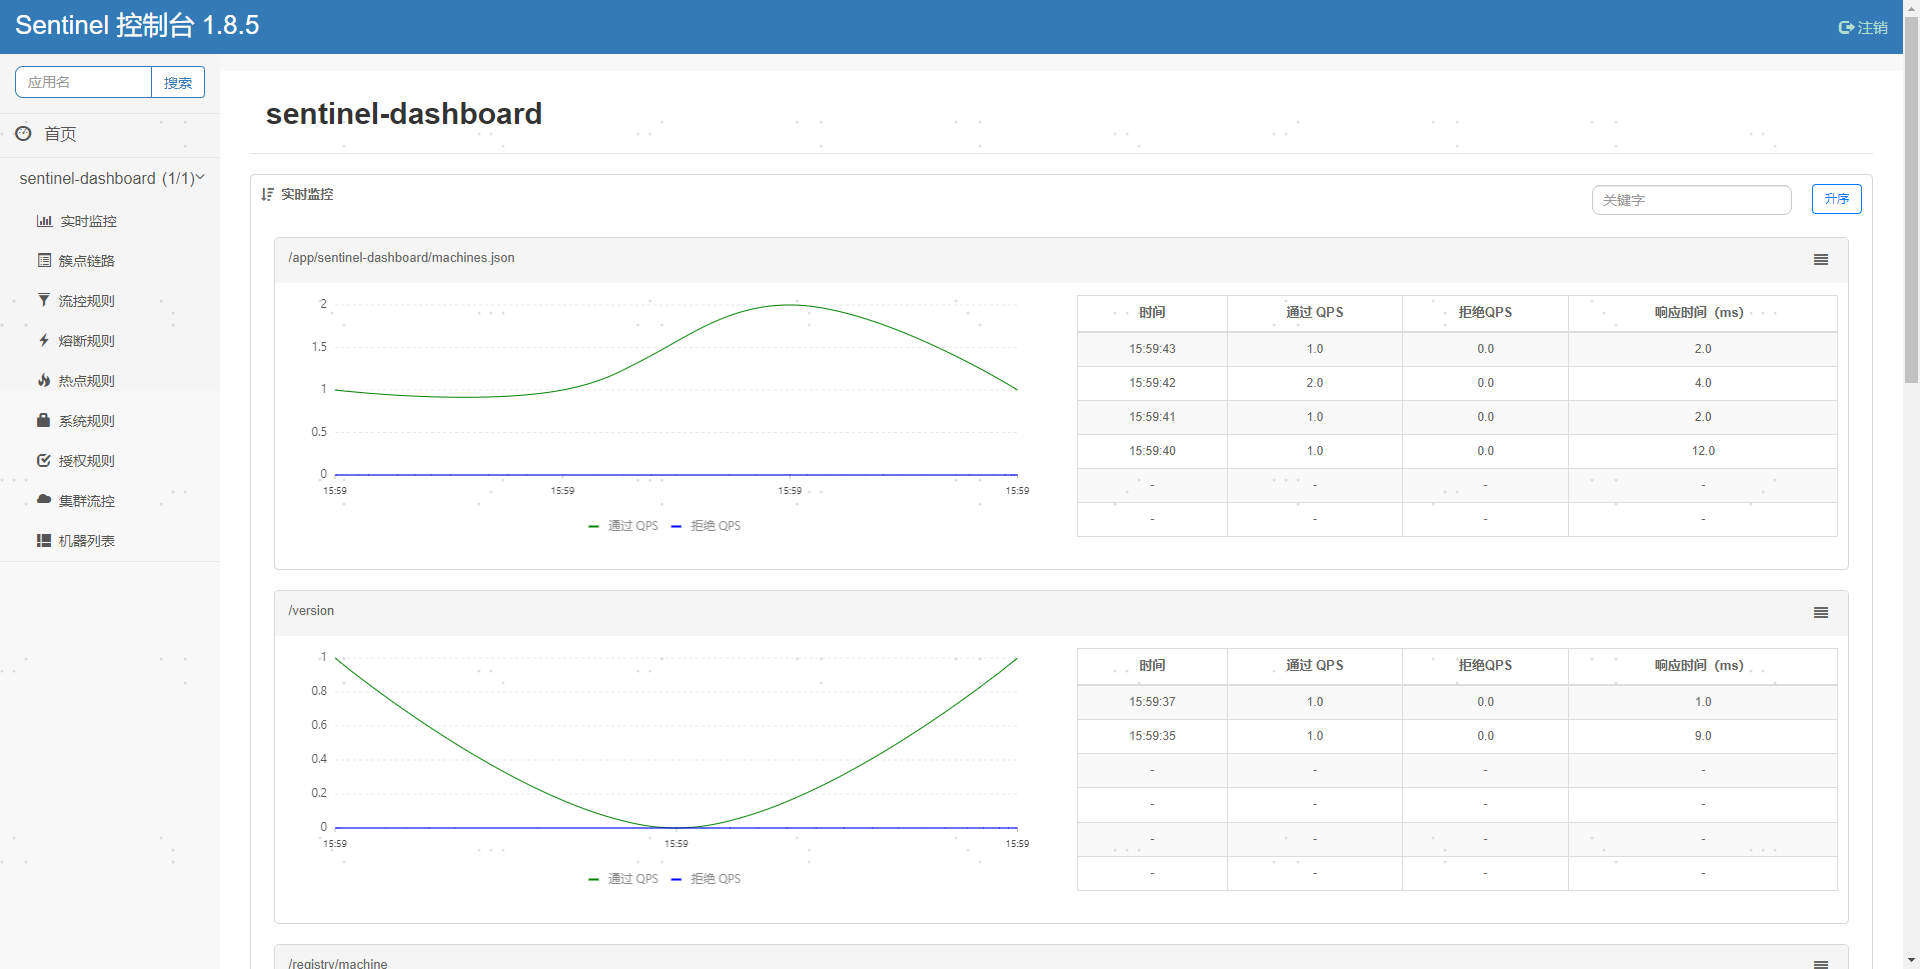Click the 15:59:41 time cell
The image size is (1920, 969).
click(x=1152, y=417)
